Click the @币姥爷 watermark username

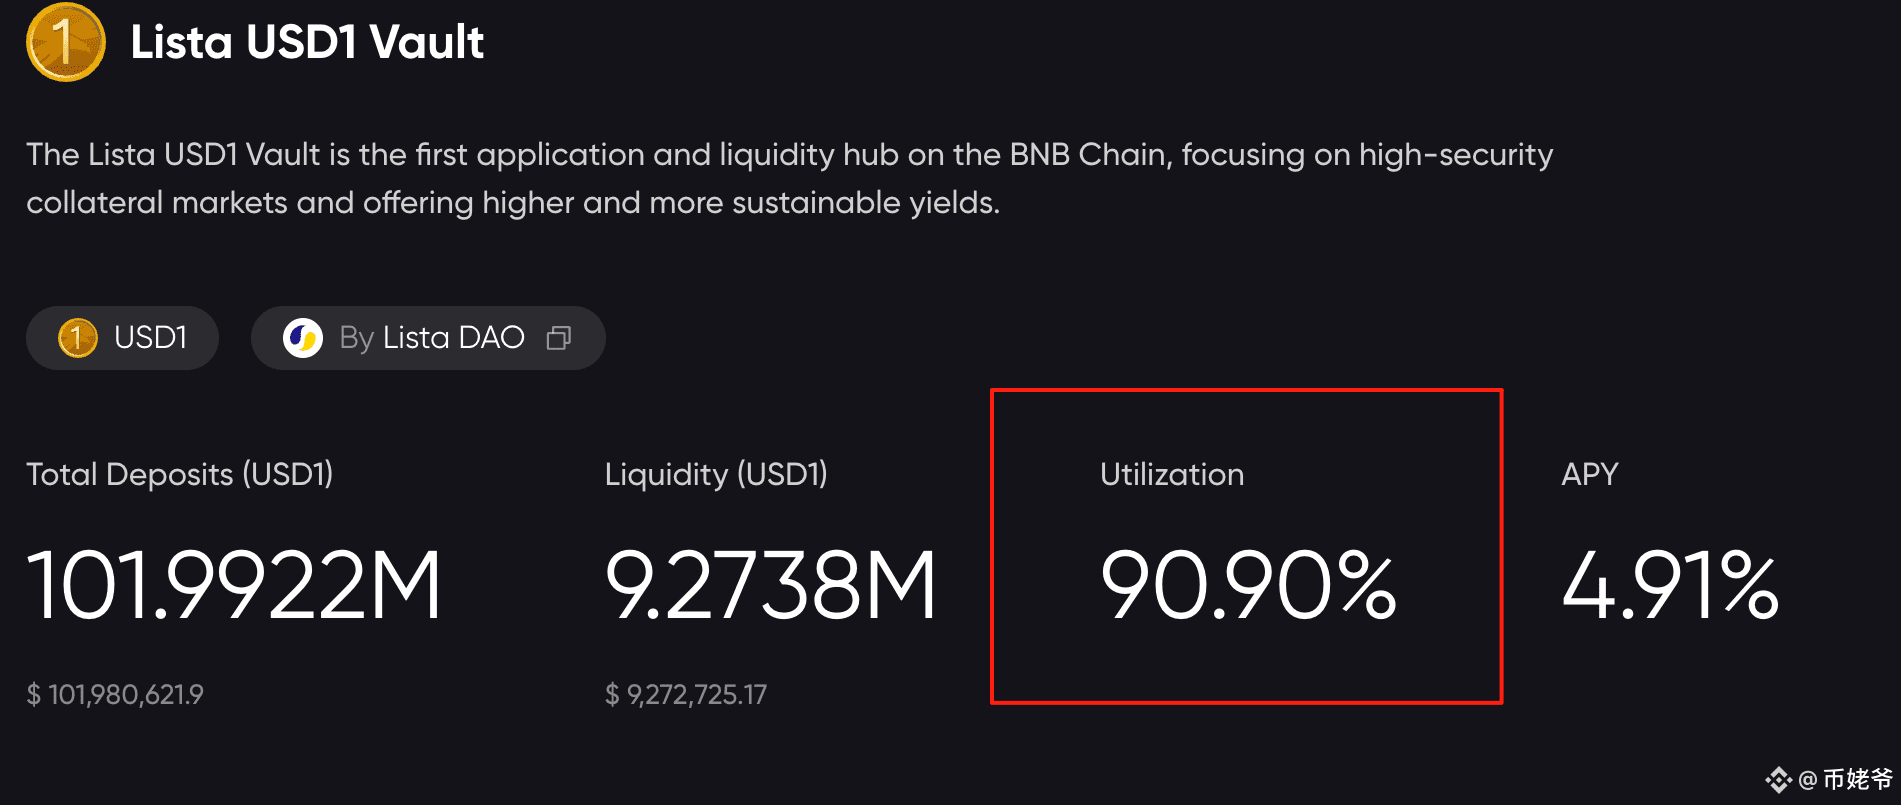[1846, 779]
